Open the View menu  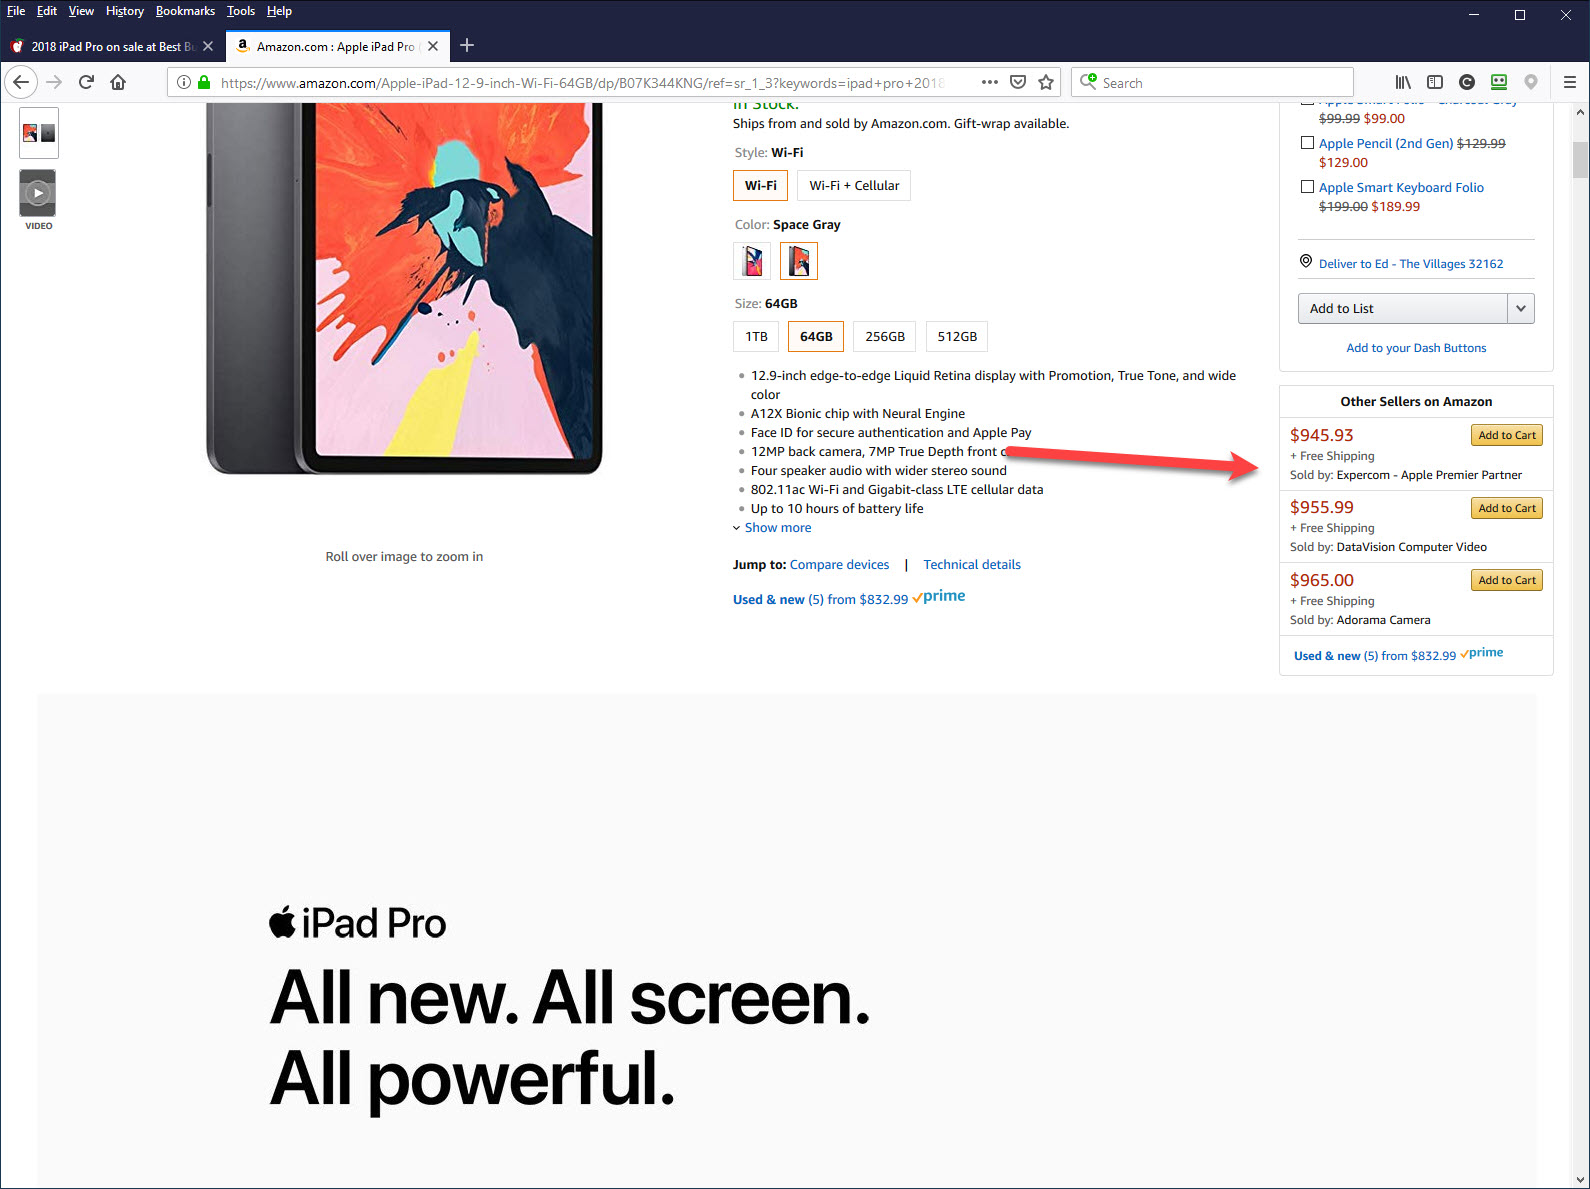[81, 11]
